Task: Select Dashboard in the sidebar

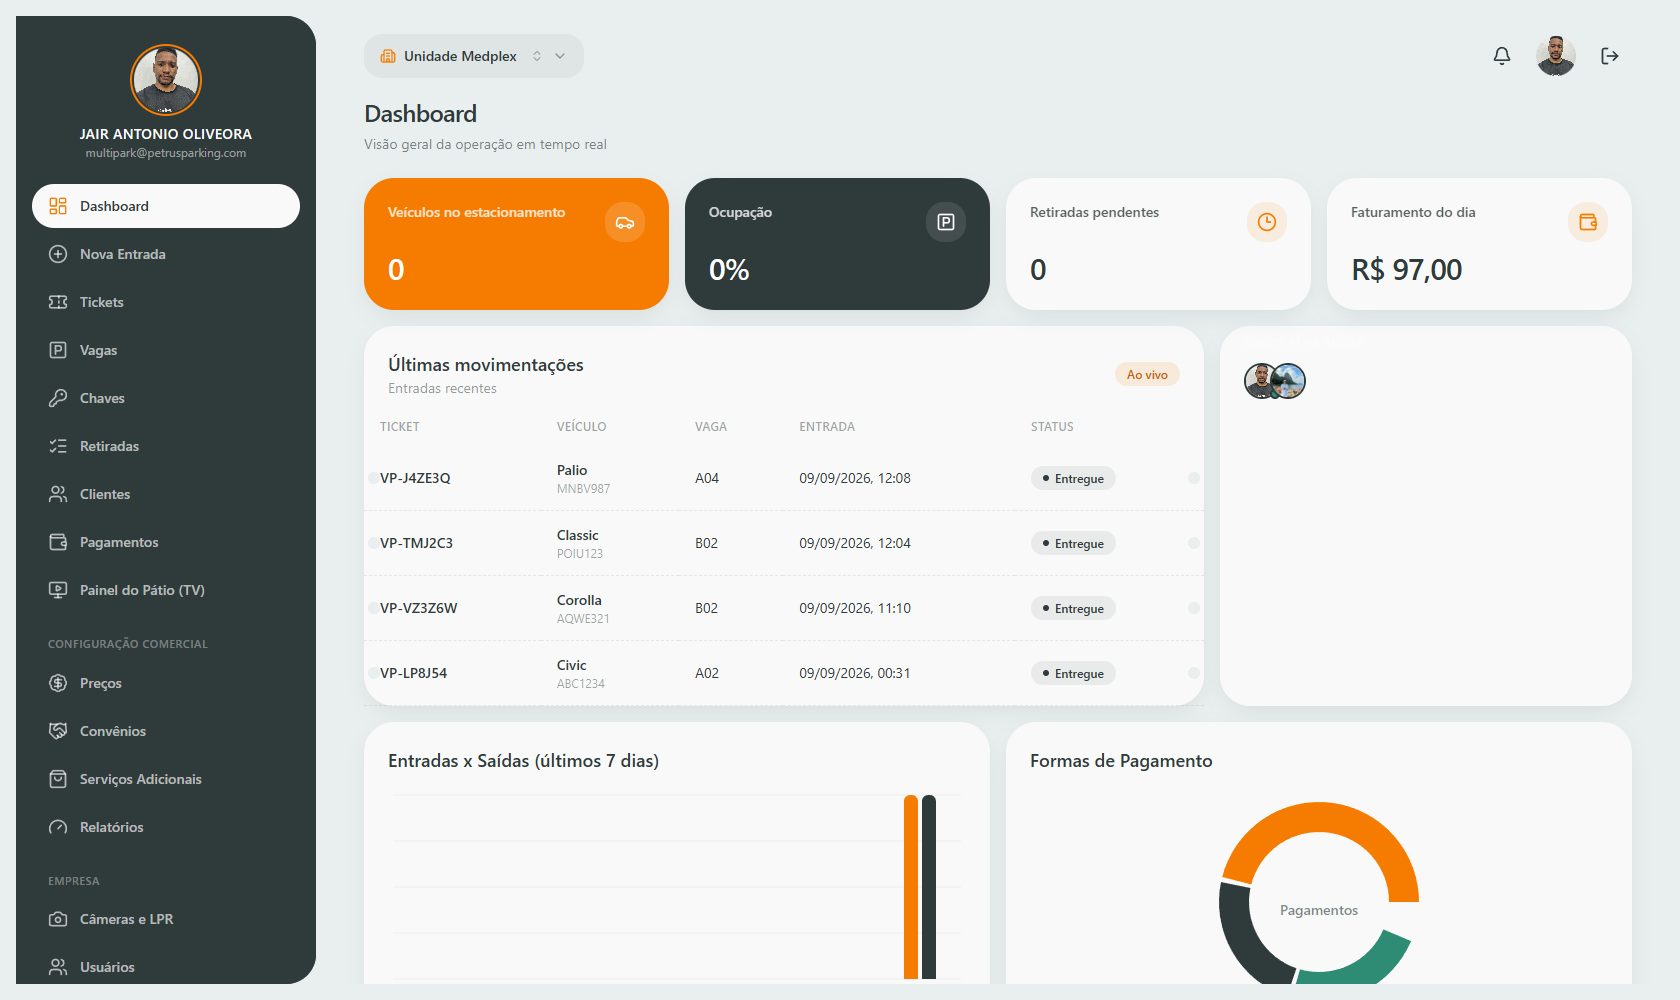Action: pyautogui.click(x=166, y=206)
